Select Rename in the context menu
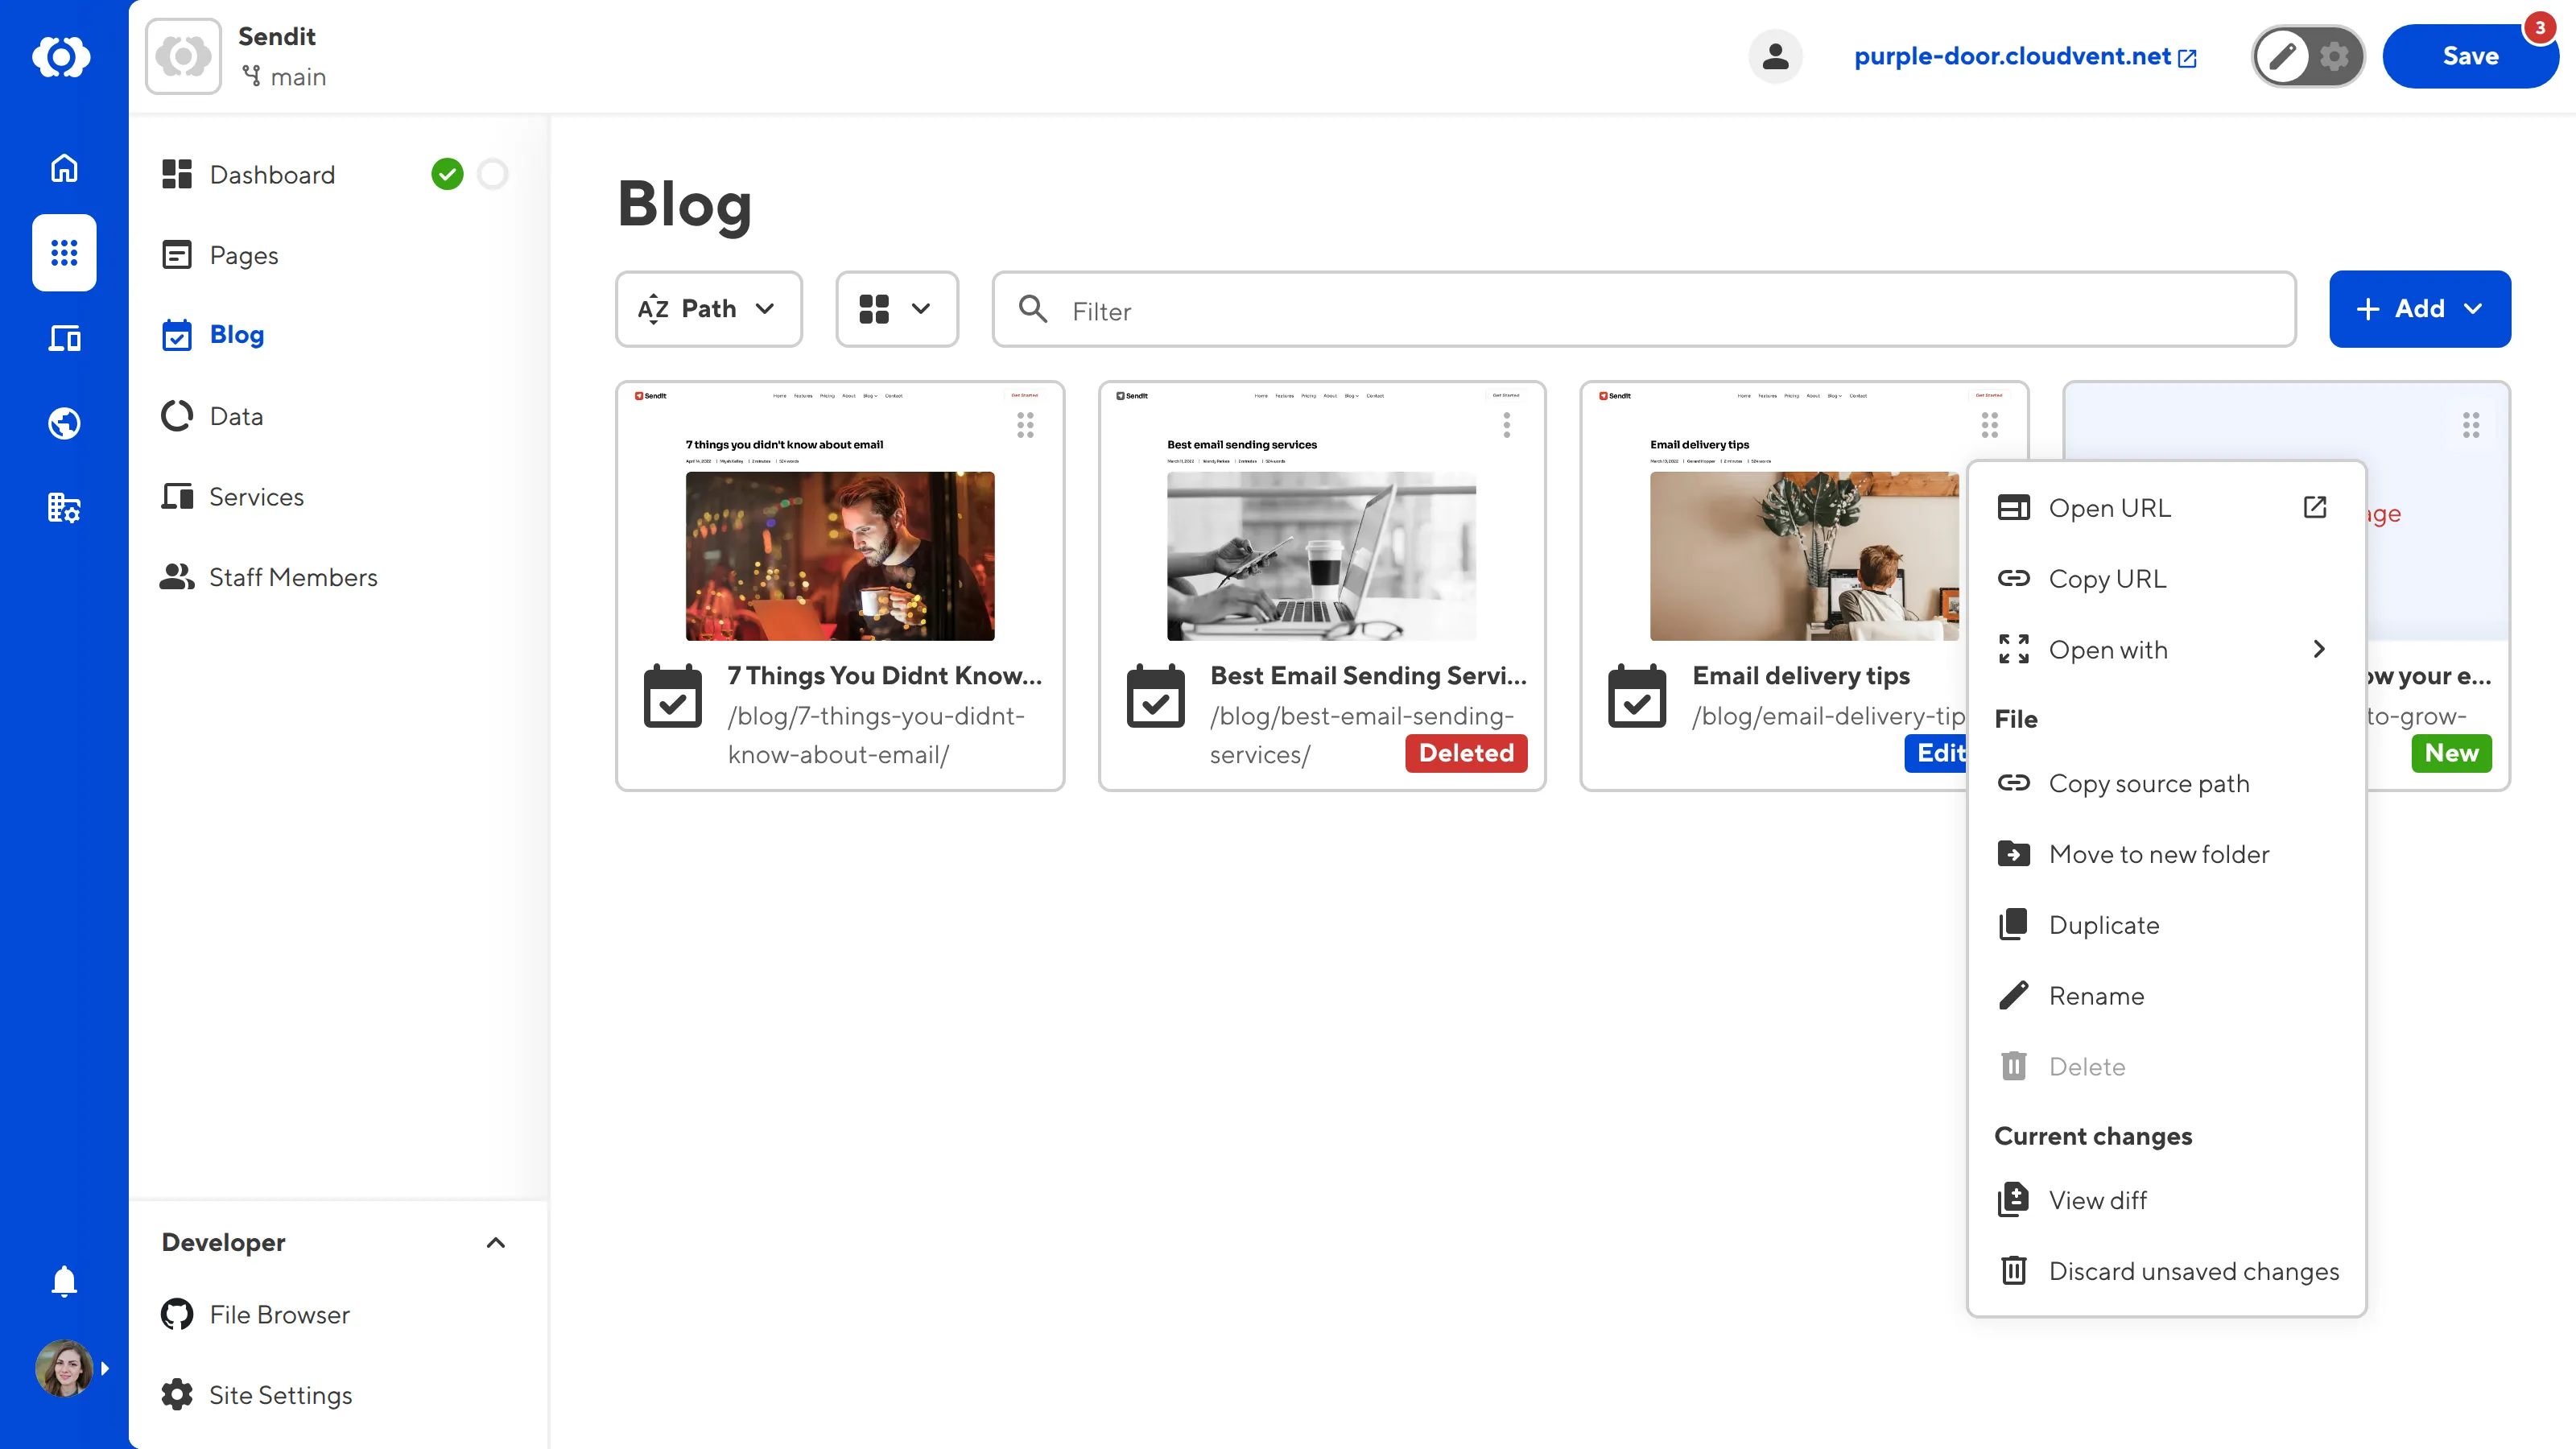This screenshot has height=1449, width=2576. [2096, 995]
